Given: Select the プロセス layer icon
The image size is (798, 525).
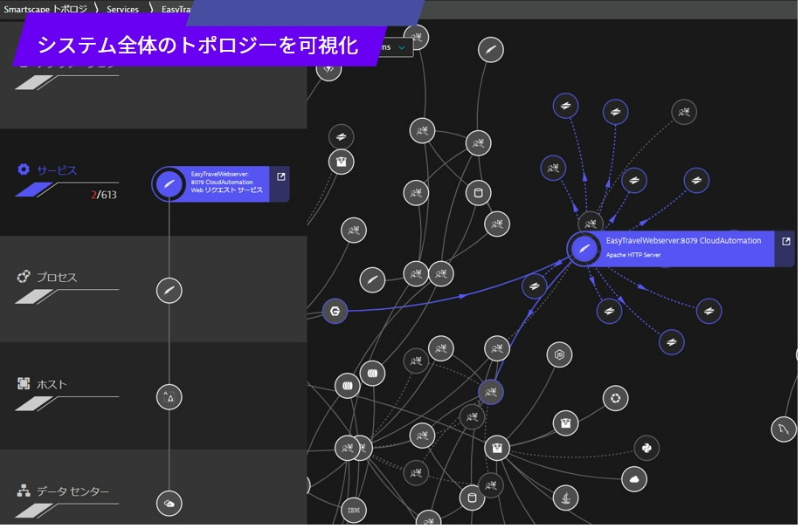Looking at the screenshot, I should (23, 276).
